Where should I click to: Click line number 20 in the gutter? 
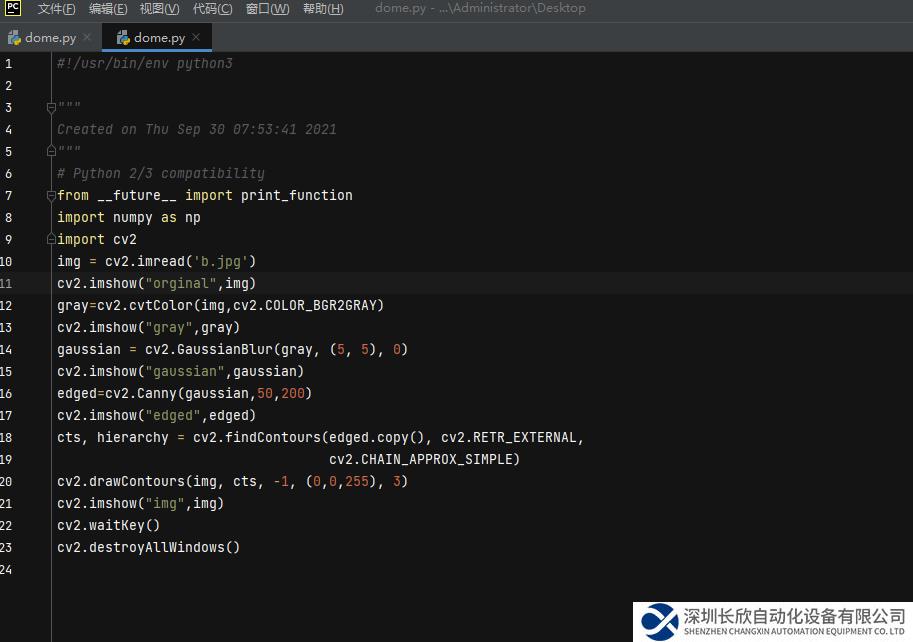coord(8,482)
